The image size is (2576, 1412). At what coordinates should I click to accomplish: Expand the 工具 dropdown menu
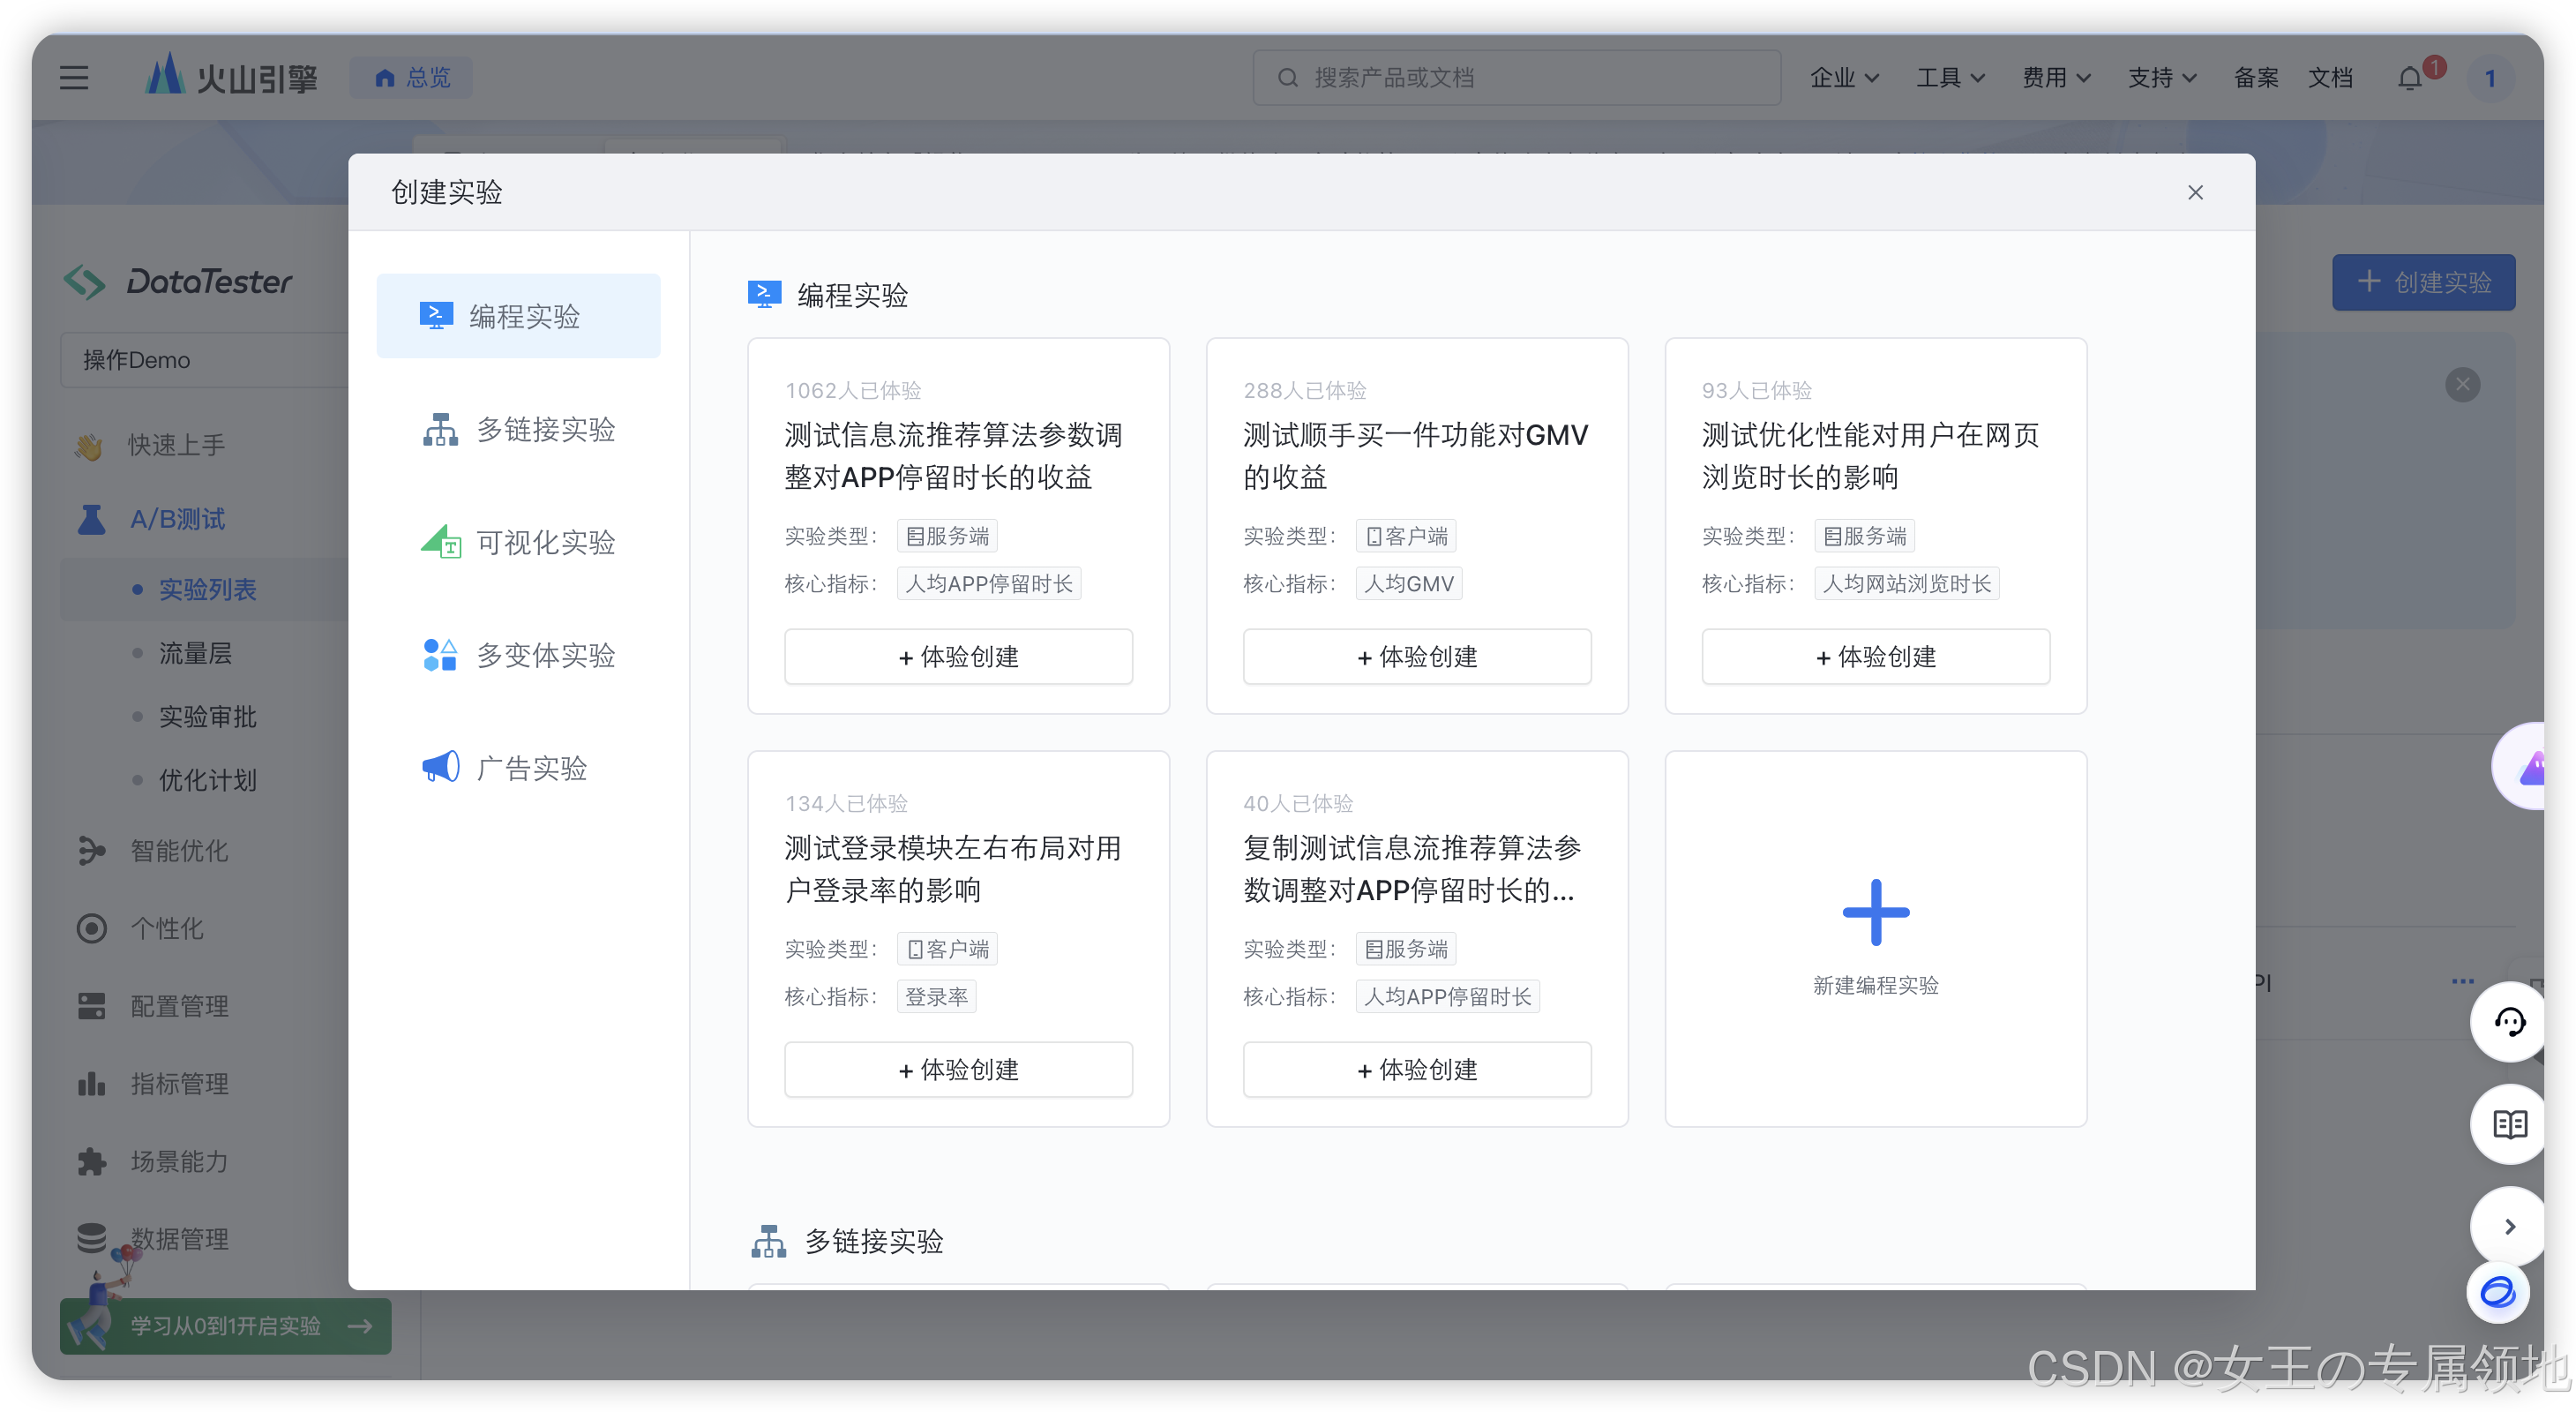pyautogui.click(x=1950, y=78)
